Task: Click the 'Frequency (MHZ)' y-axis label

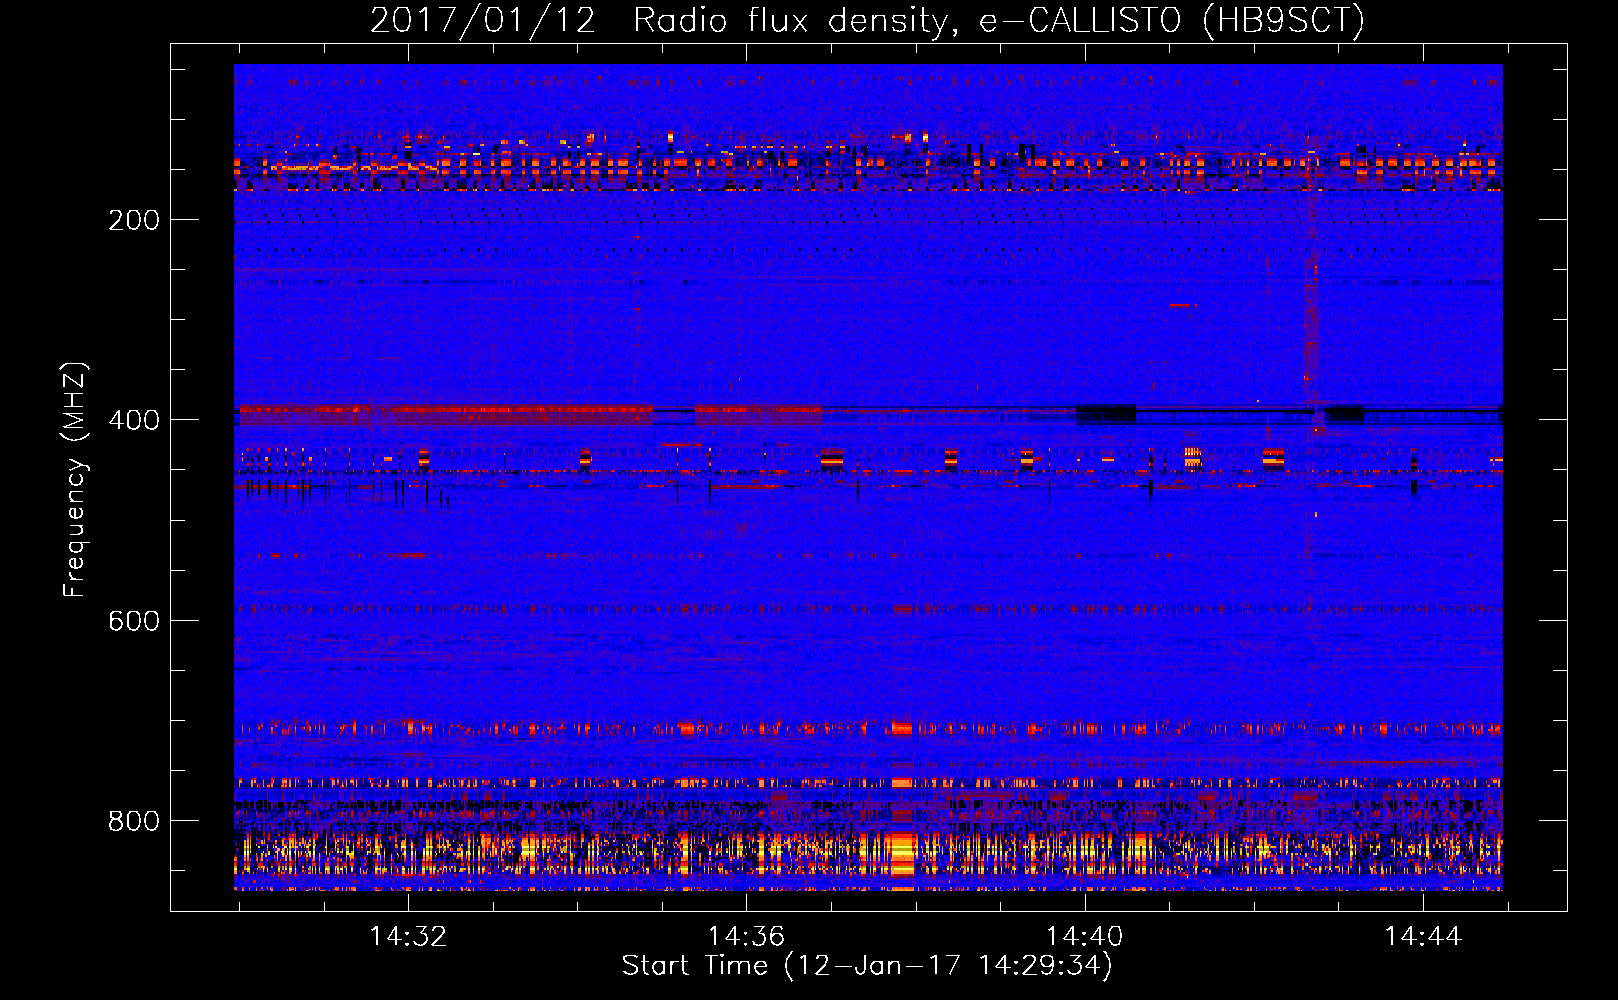Action: 75,479
